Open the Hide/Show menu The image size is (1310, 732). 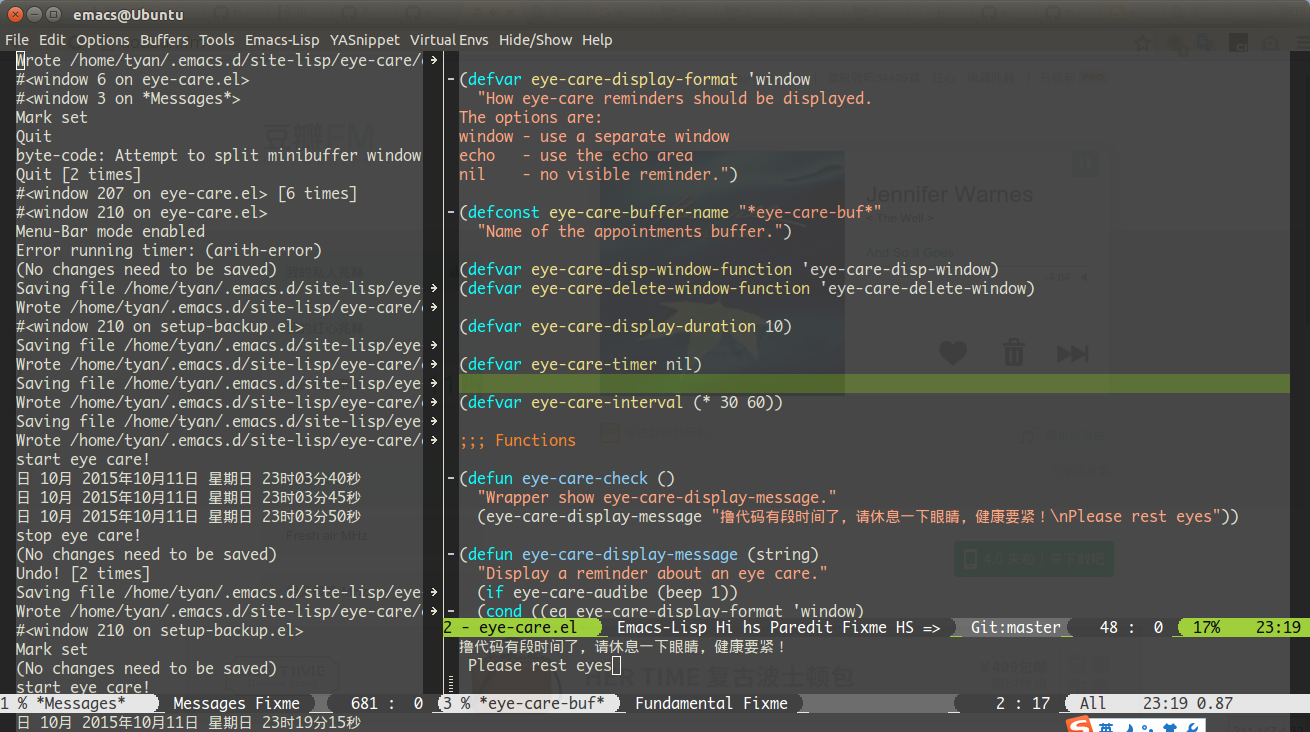[x=535, y=40]
